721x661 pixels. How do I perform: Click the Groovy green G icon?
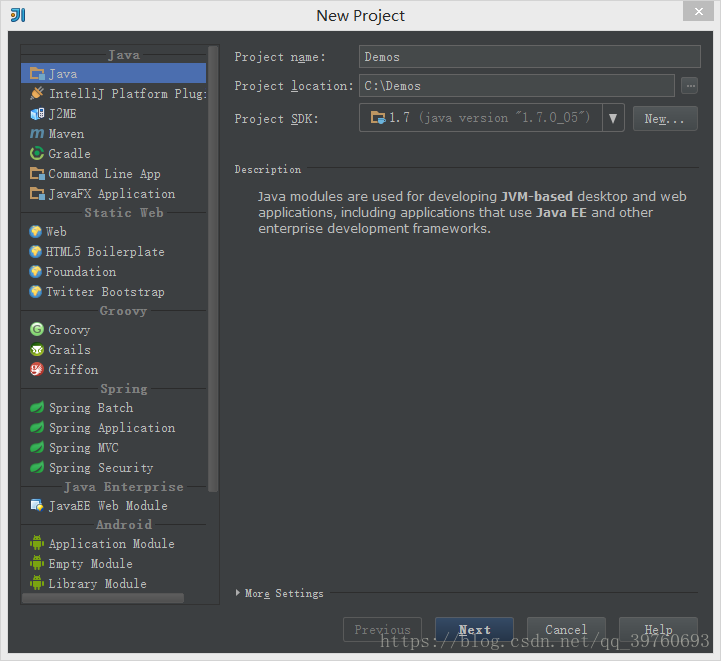[x=37, y=329]
